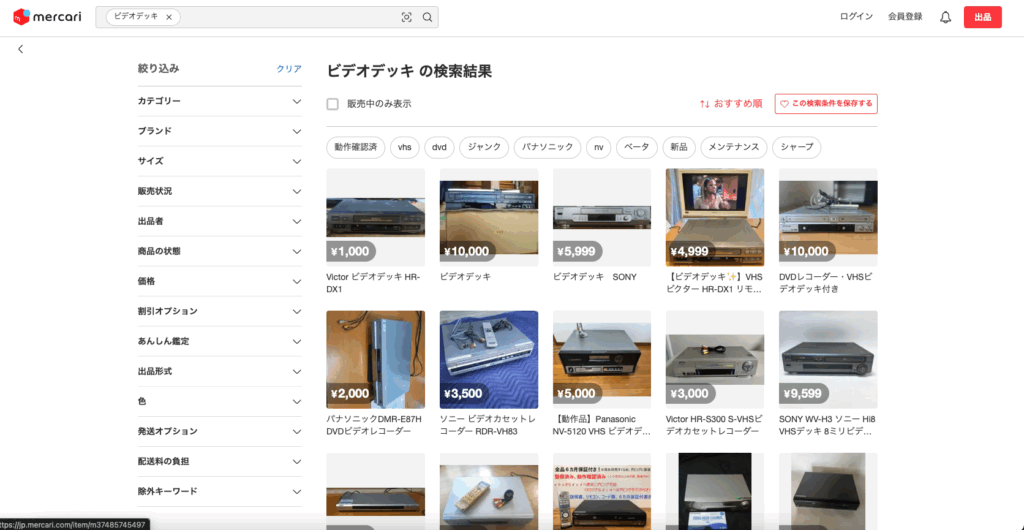Click title text 'DVDレコーダー・VHSビデオデッキ付き'
This screenshot has width=1024, height=530.
tap(826, 283)
